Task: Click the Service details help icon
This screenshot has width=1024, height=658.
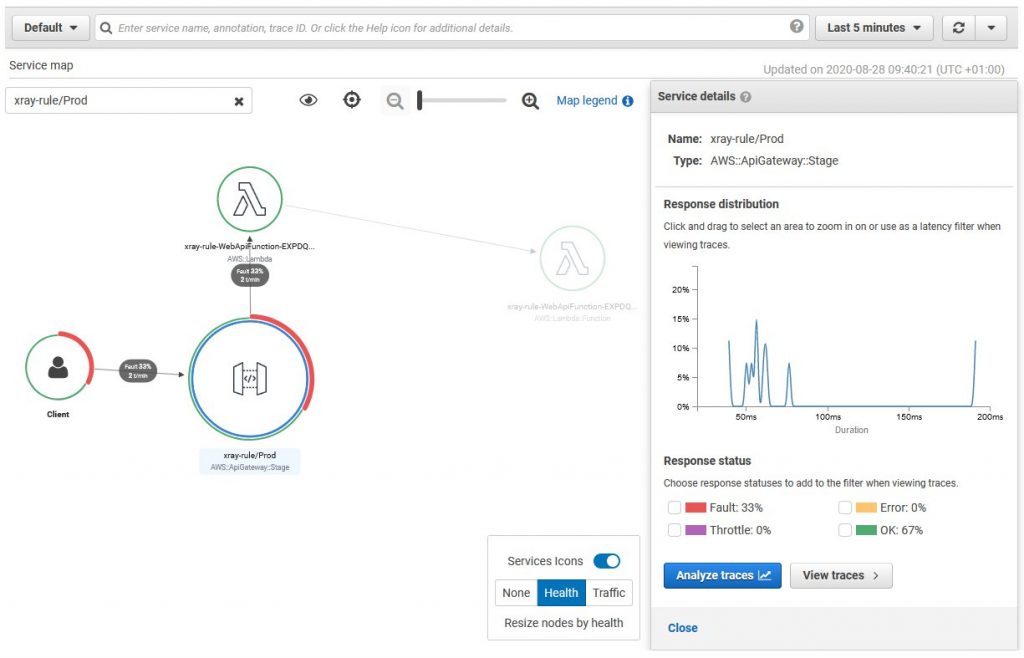Action: (x=745, y=97)
